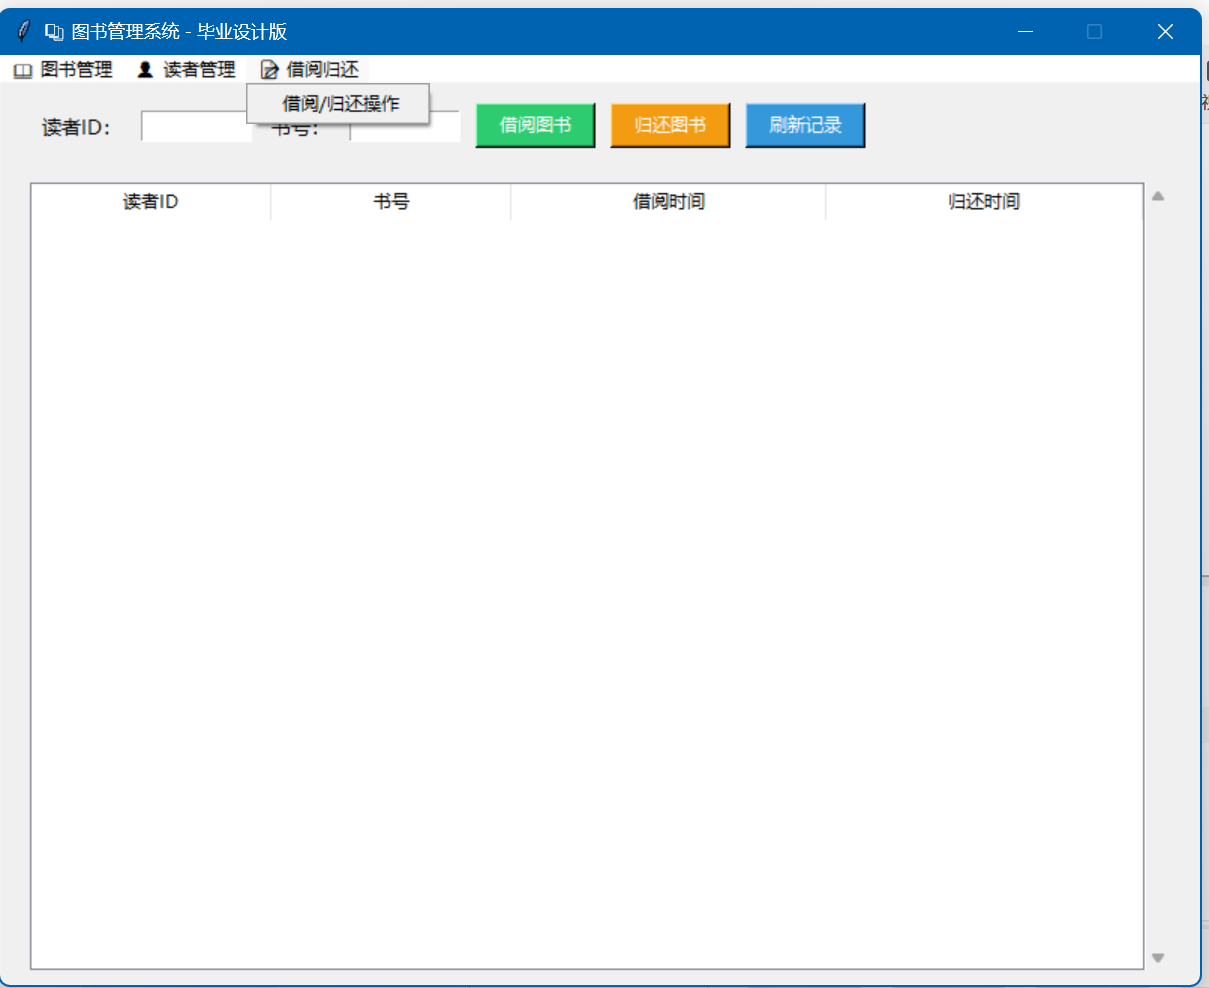Click the 借阅归还 menu

pyautogui.click(x=310, y=70)
